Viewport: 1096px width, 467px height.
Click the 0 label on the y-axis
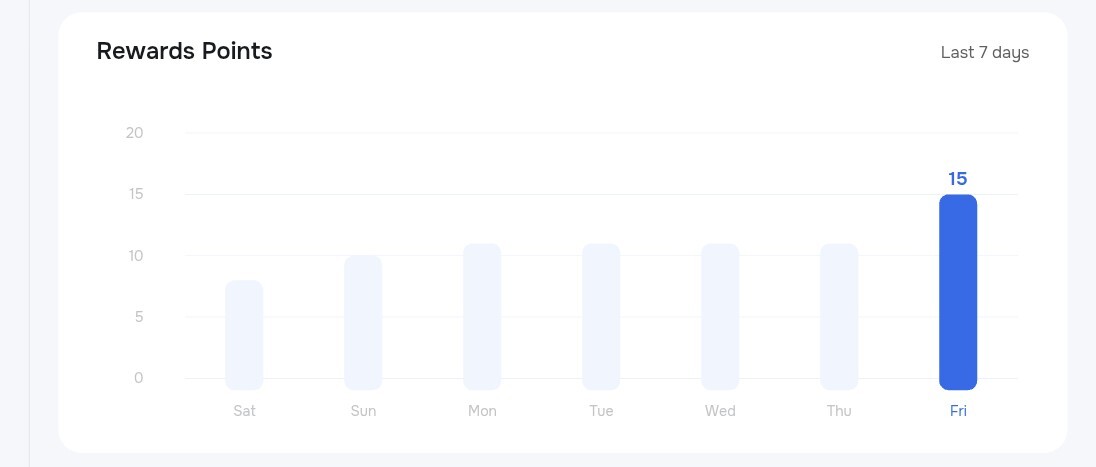pyautogui.click(x=138, y=378)
